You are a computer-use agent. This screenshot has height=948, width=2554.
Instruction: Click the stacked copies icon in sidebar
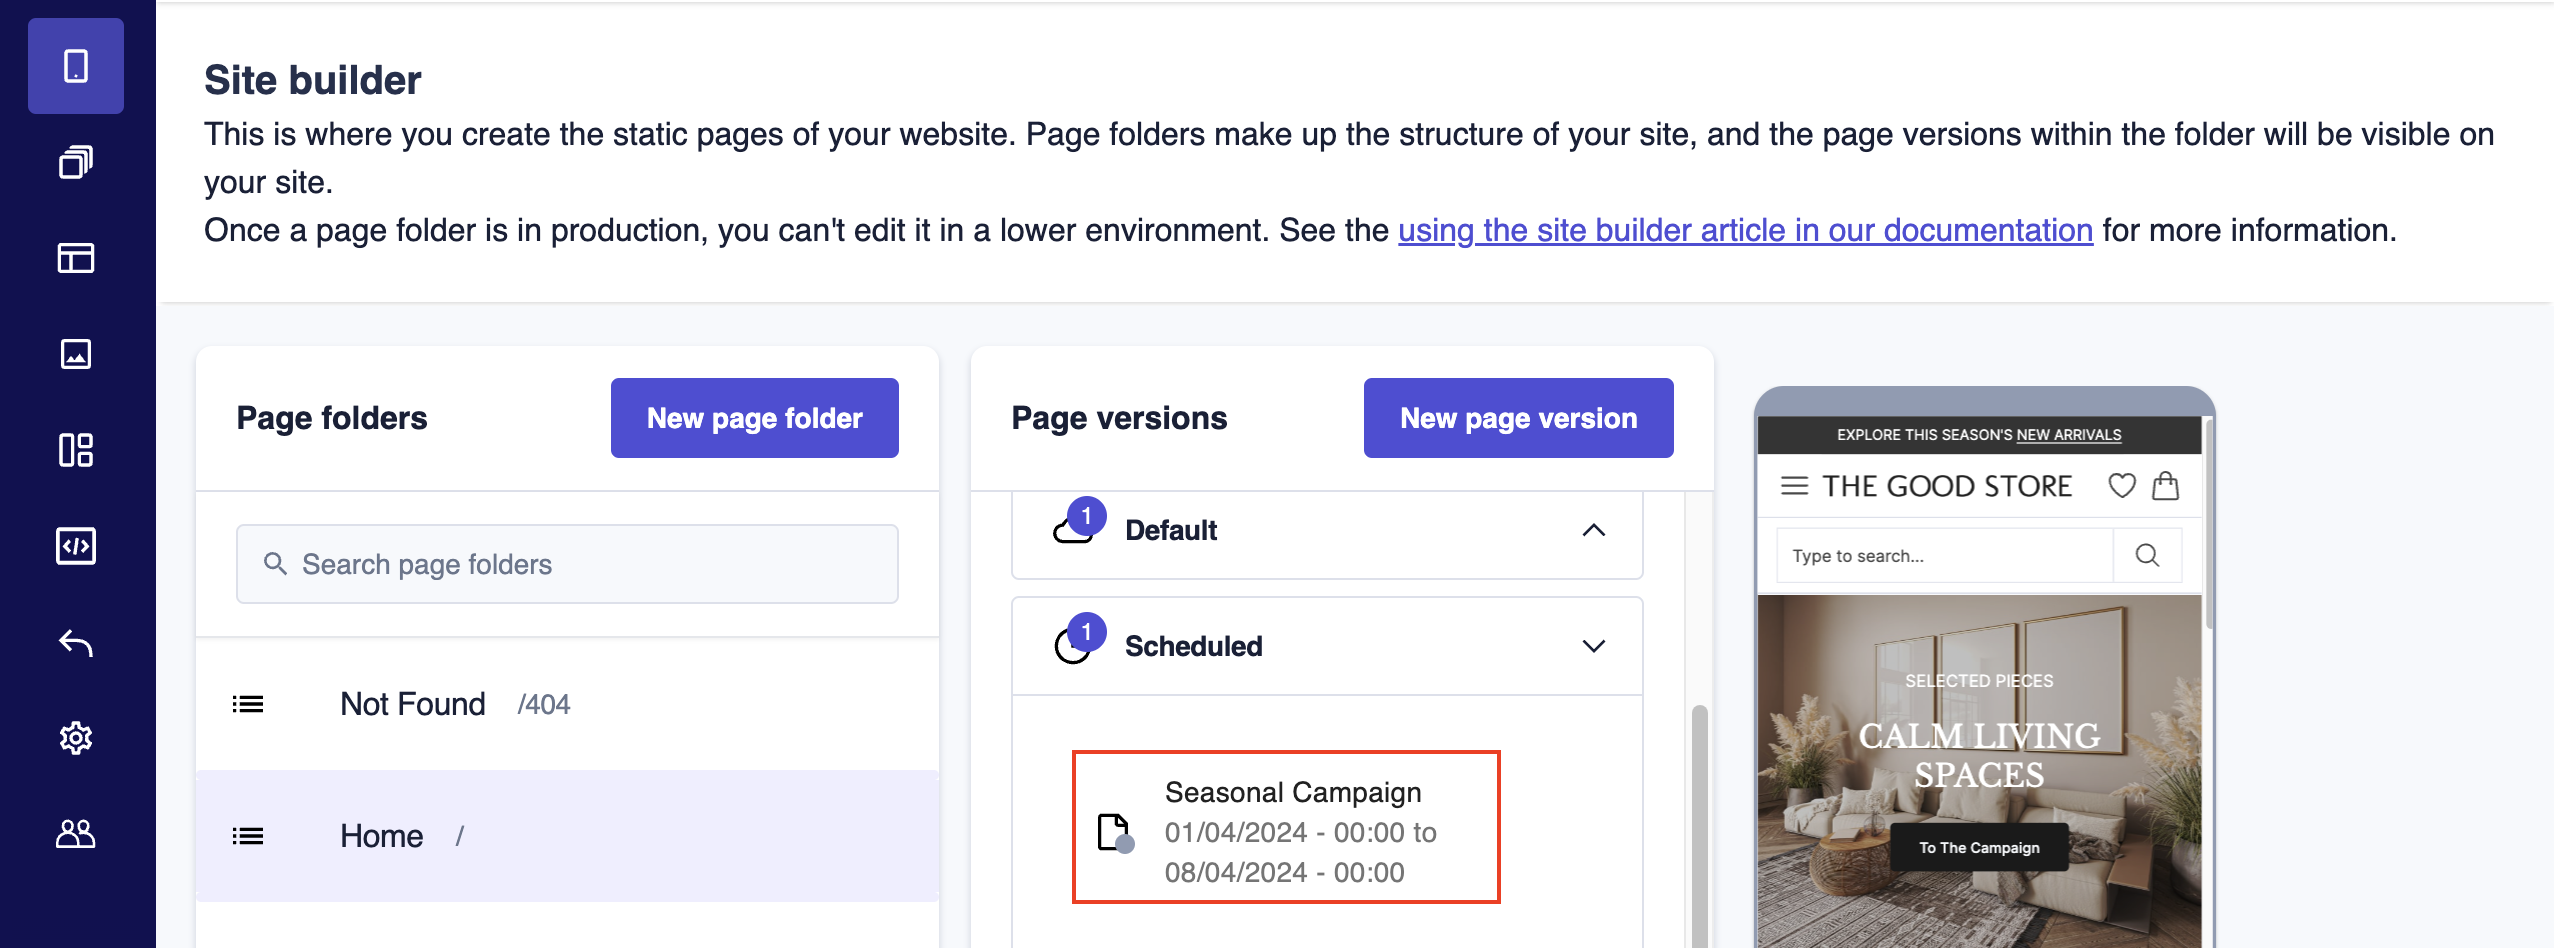[x=76, y=162]
